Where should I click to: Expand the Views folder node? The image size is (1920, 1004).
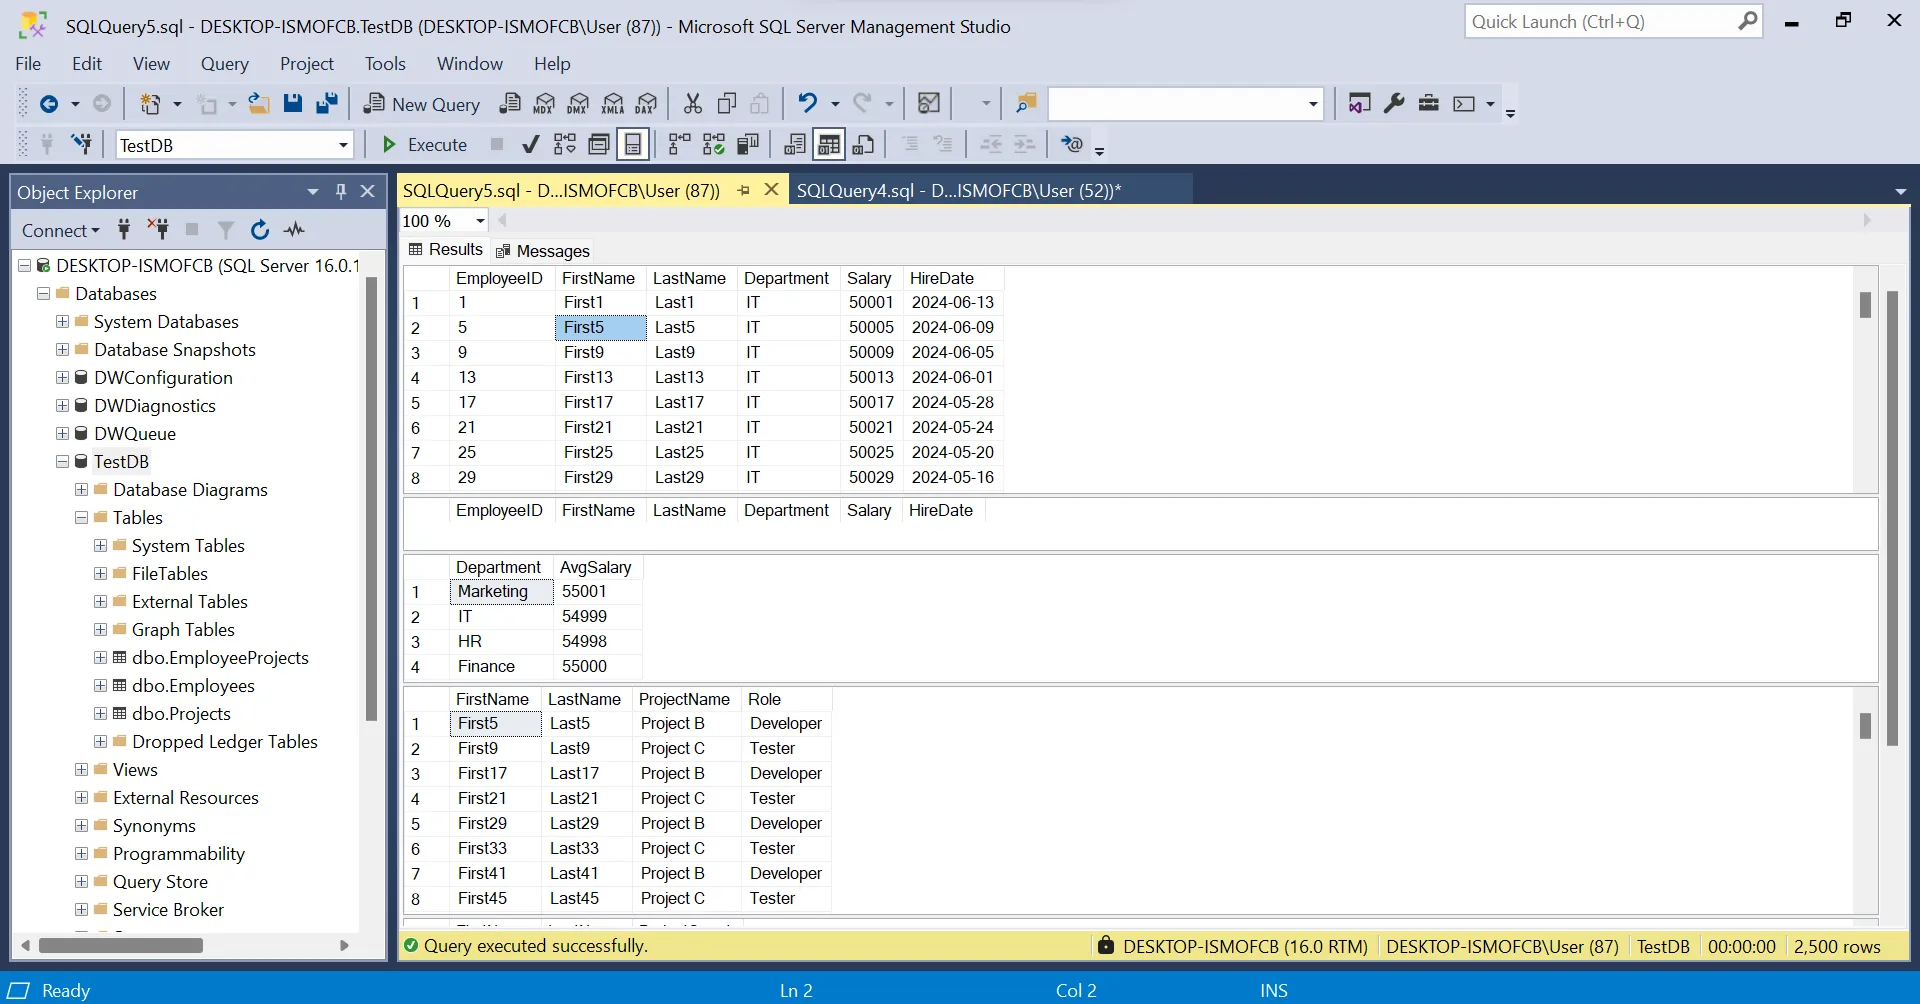pyautogui.click(x=81, y=770)
